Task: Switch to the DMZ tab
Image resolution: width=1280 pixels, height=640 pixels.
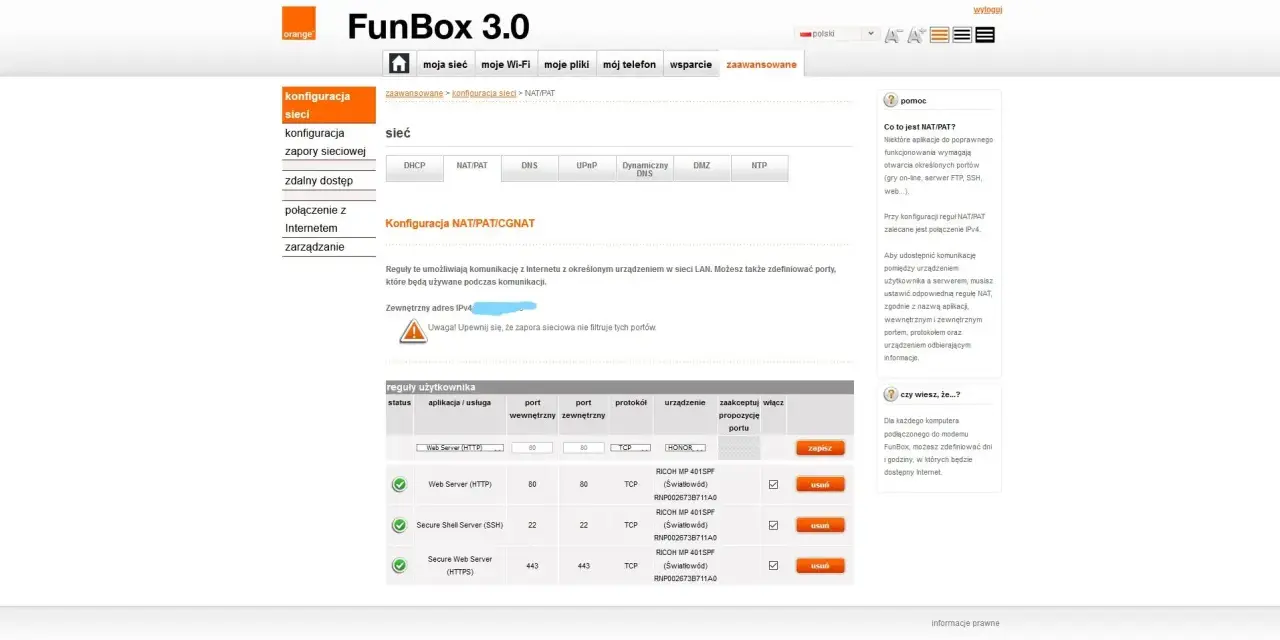Action: click(702, 166)
